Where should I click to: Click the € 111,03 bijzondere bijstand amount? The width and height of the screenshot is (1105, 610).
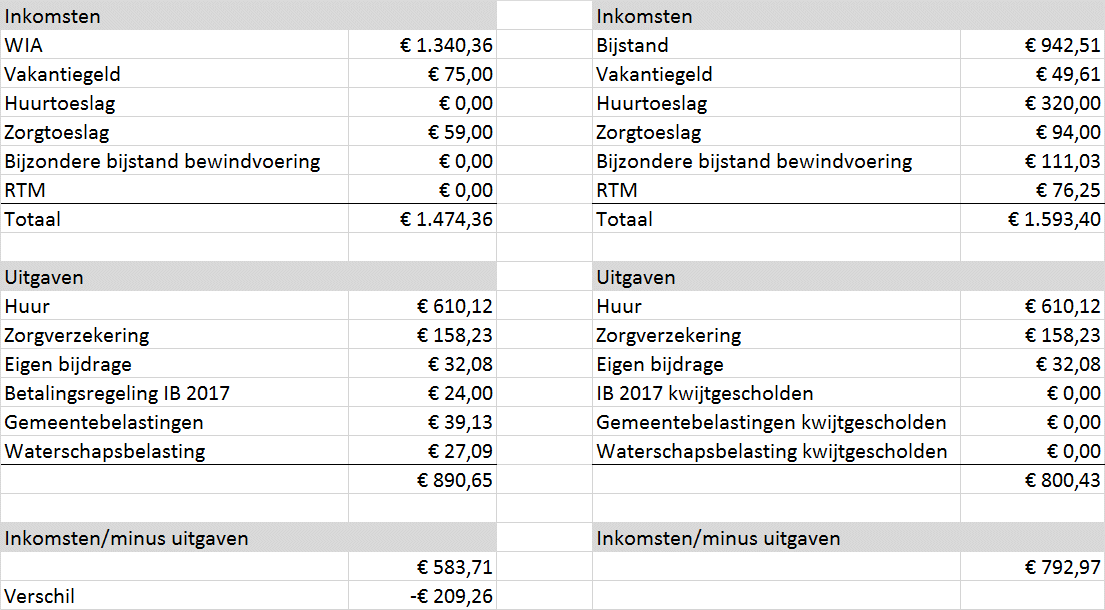[1062, 161]
